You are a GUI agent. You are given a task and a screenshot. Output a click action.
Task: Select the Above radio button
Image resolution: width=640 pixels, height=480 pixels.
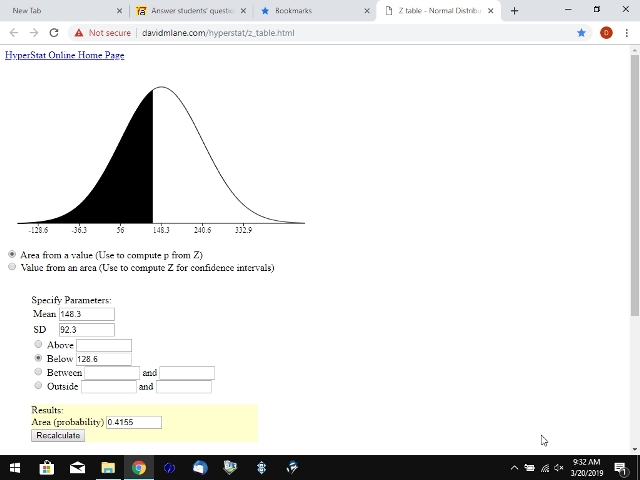(38, 344)
